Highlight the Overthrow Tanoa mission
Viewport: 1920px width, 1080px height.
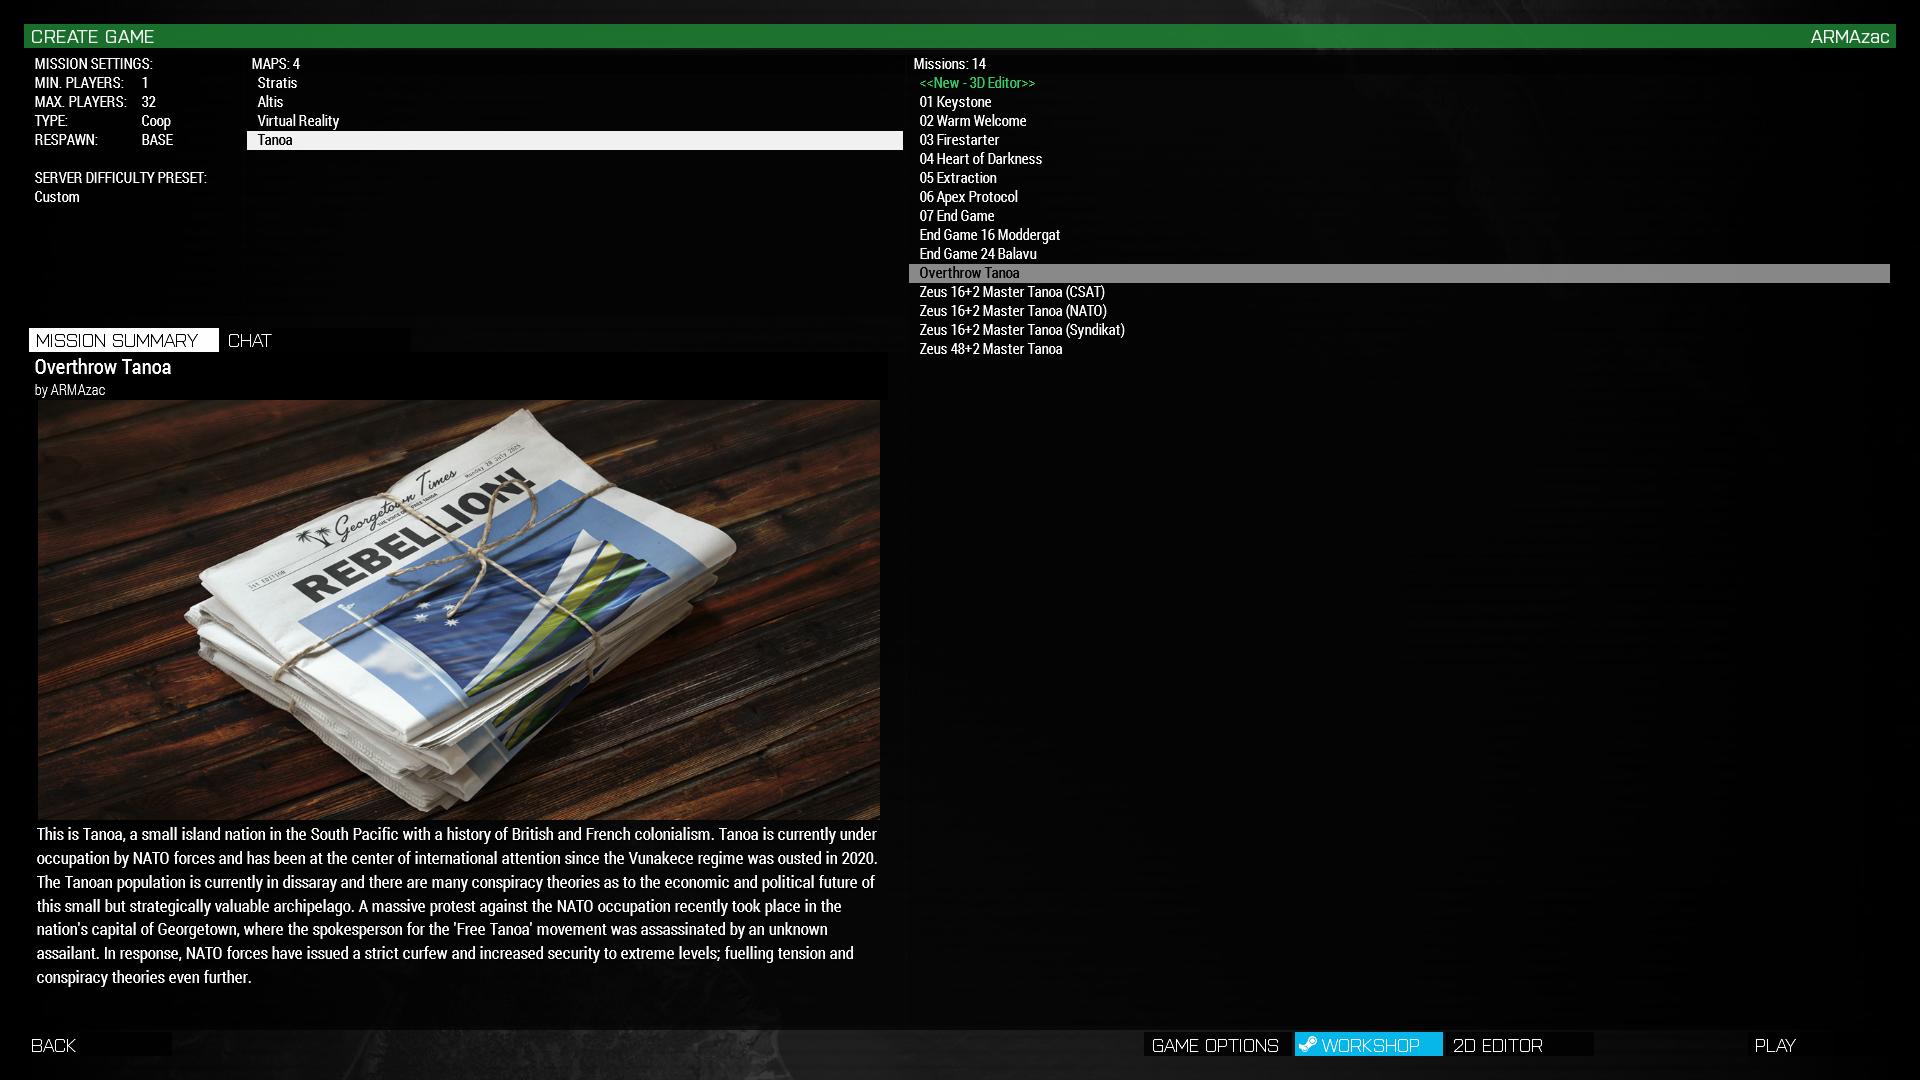coord(969,273)
